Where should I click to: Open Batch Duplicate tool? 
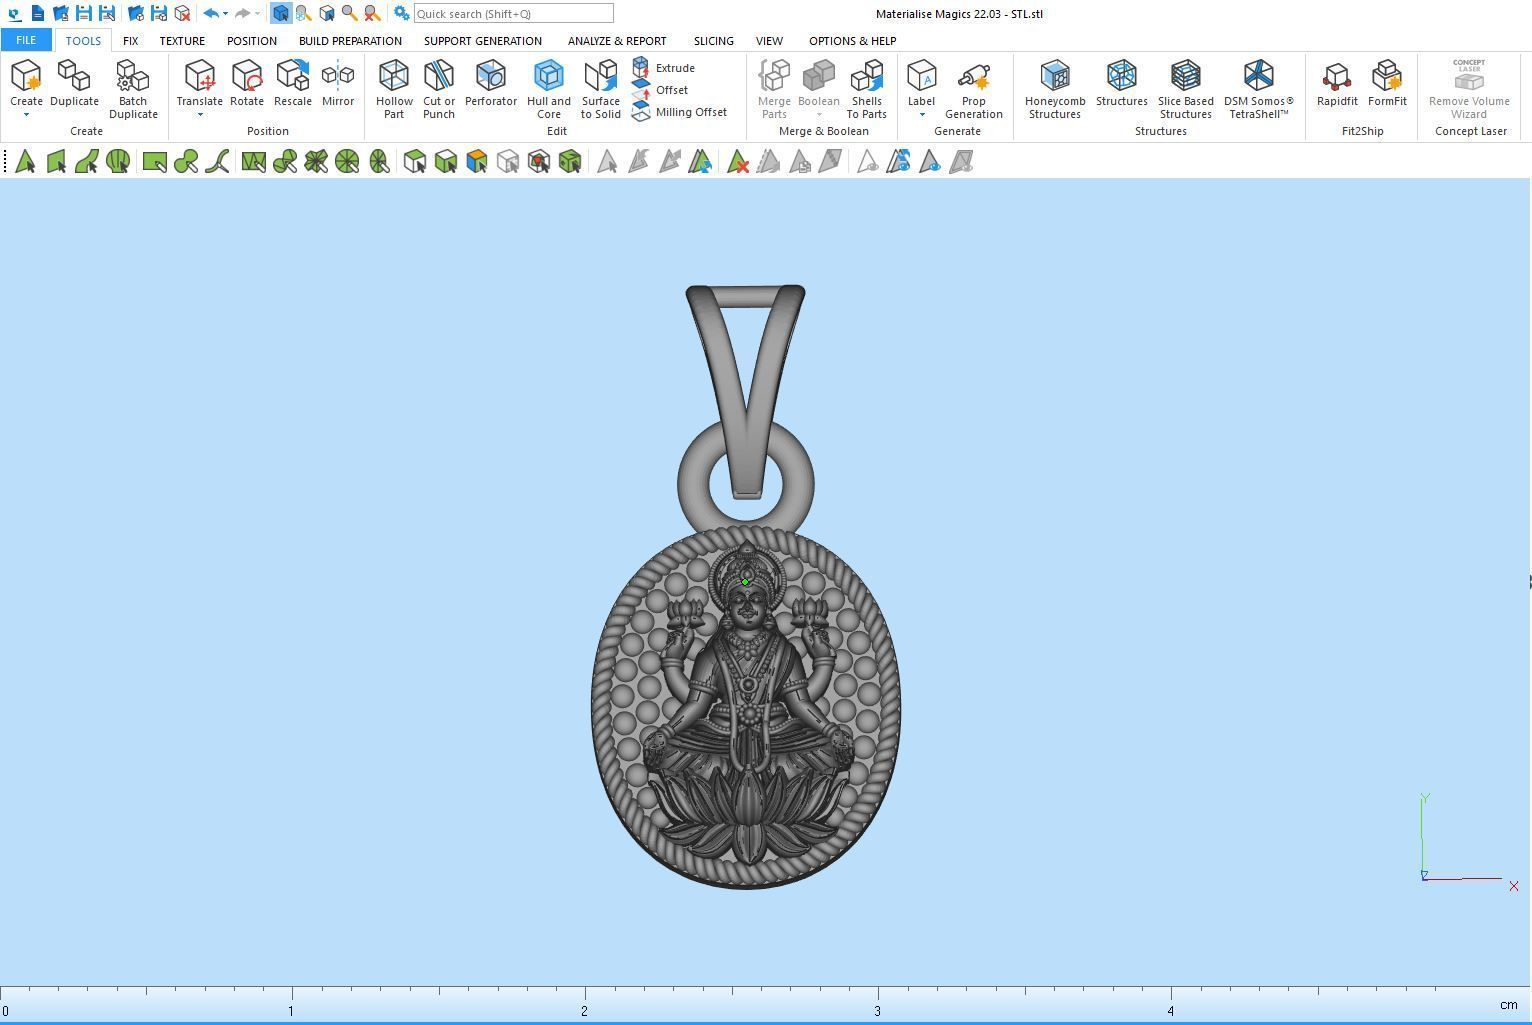coord(133,89)
